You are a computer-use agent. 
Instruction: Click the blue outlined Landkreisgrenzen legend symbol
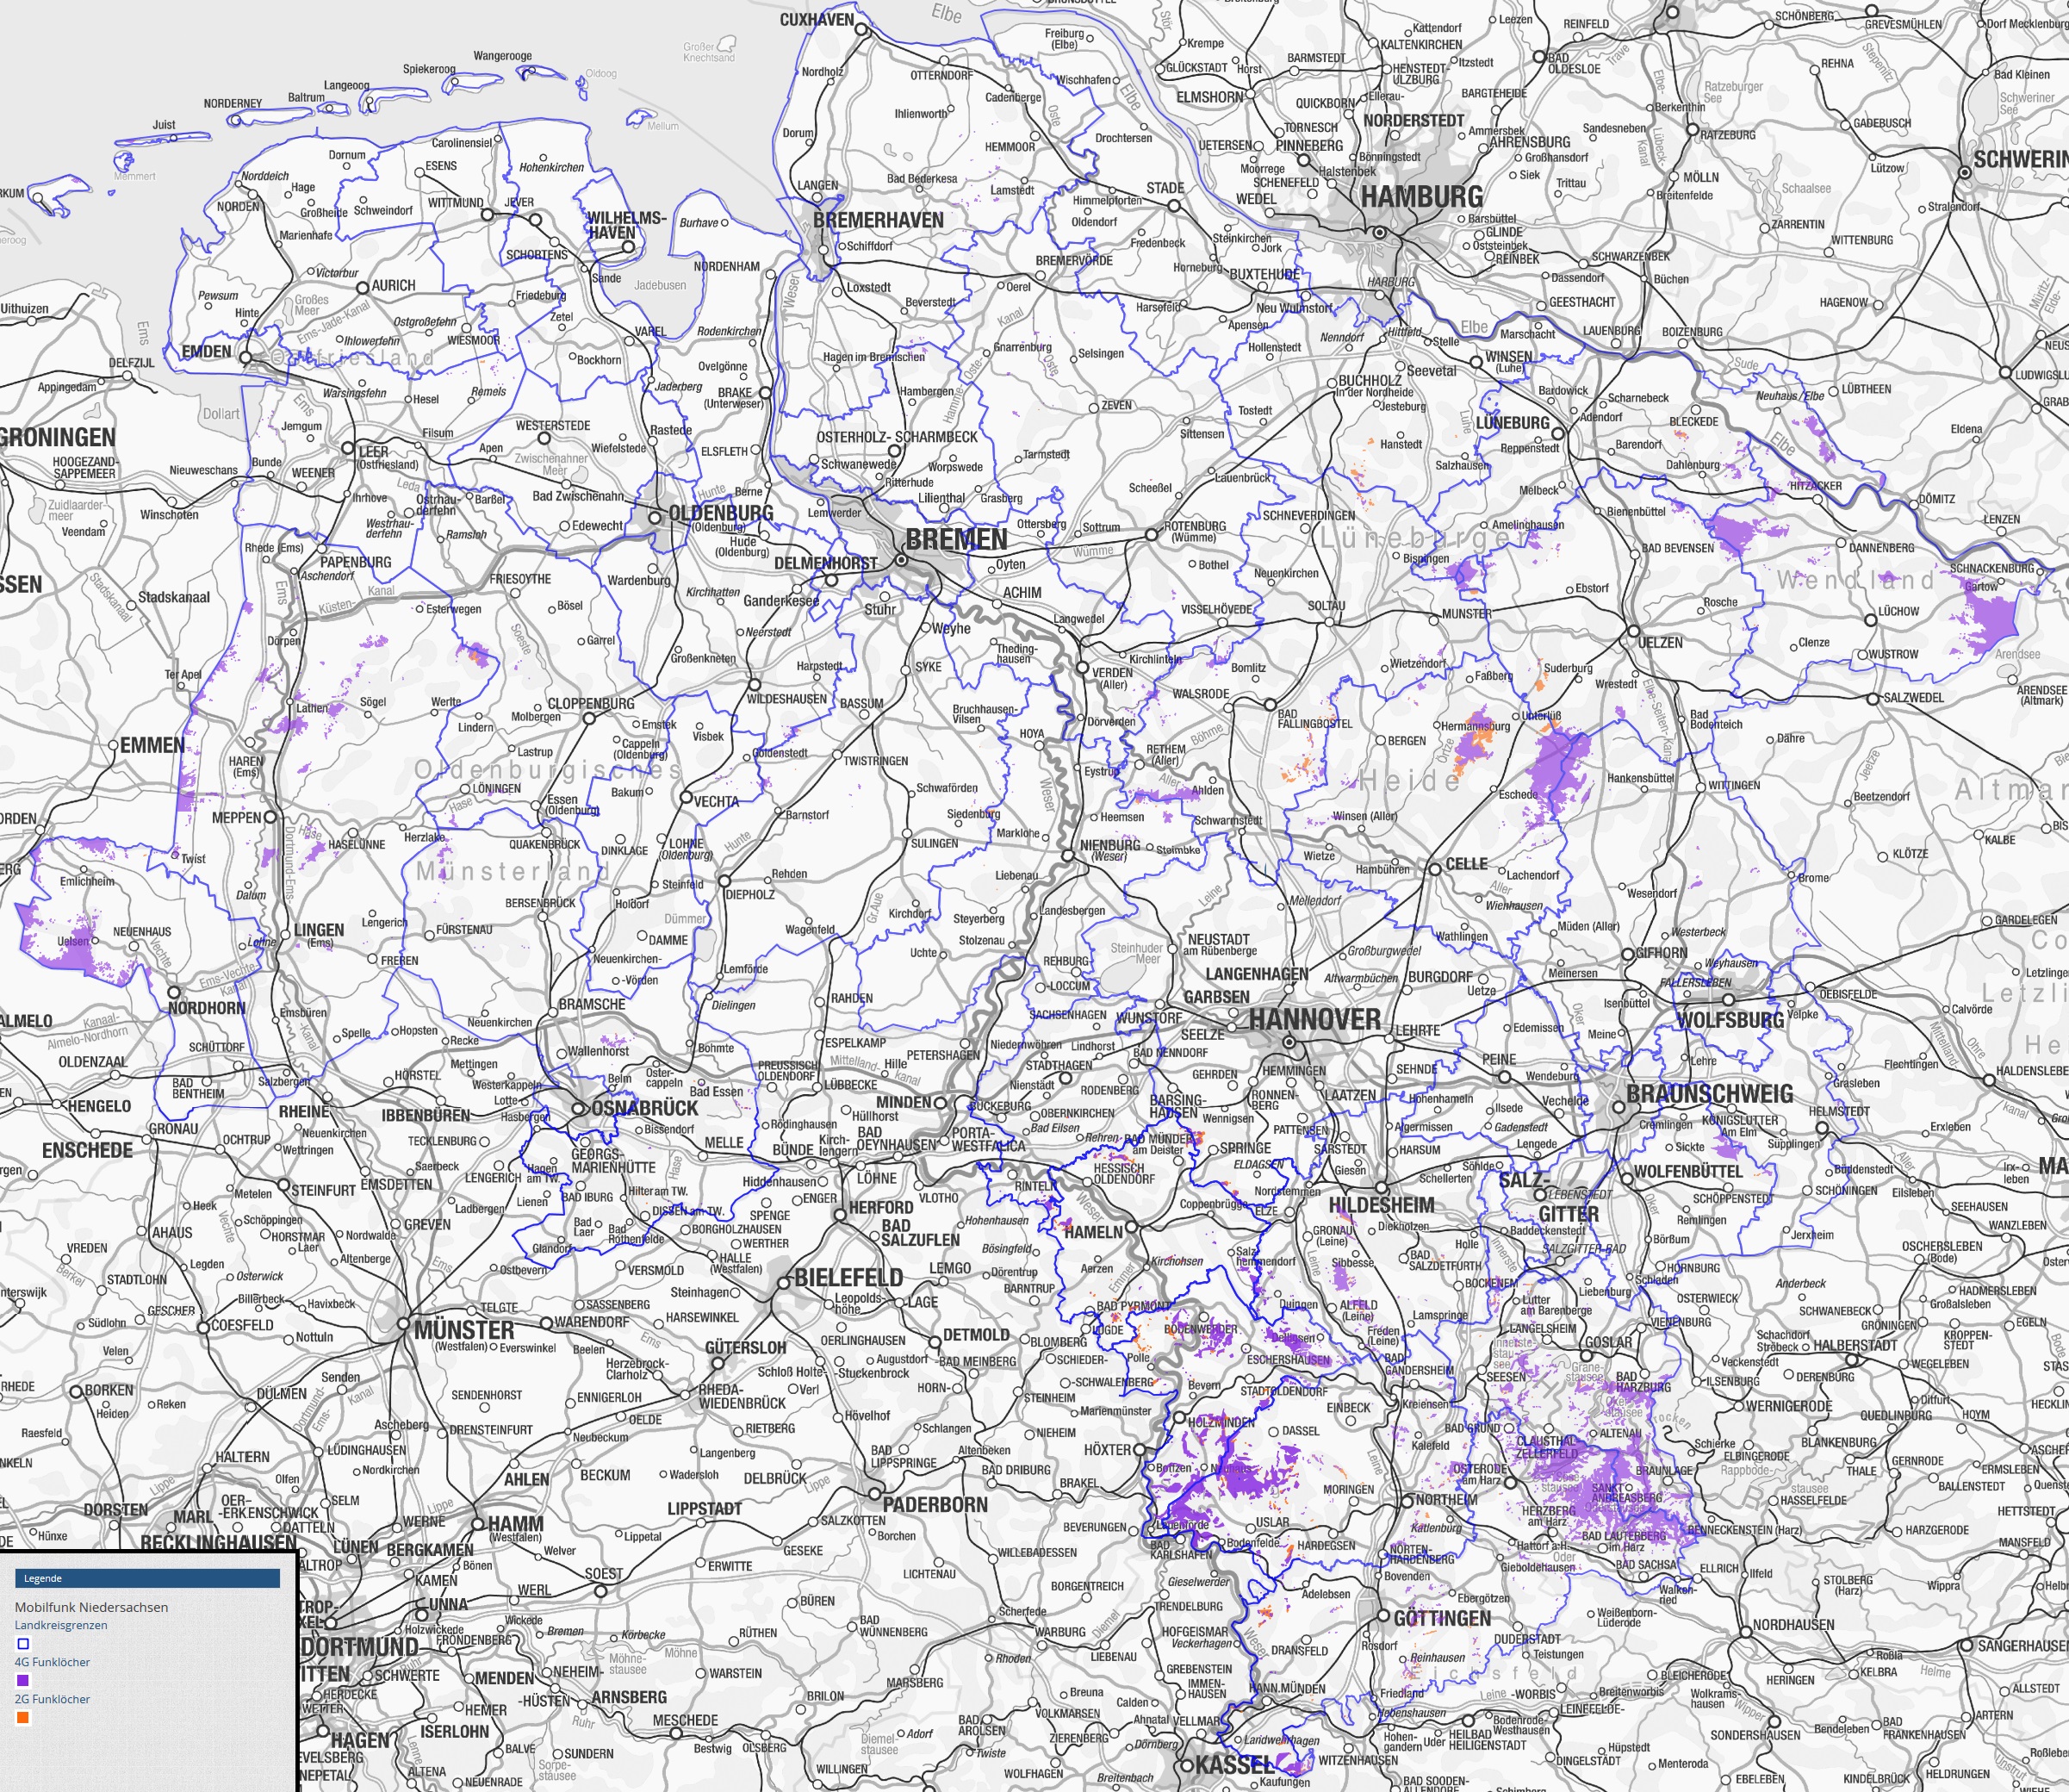(23, 1643)
